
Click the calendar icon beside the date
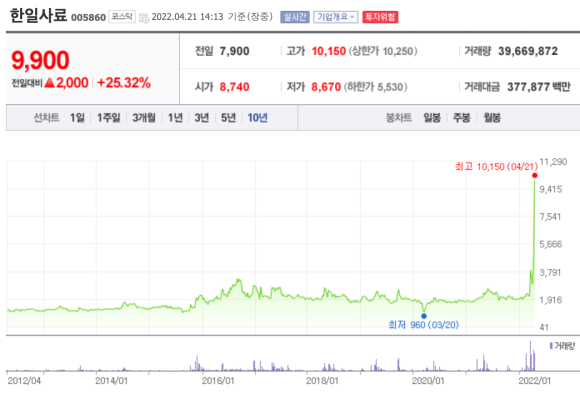(144, 17)
